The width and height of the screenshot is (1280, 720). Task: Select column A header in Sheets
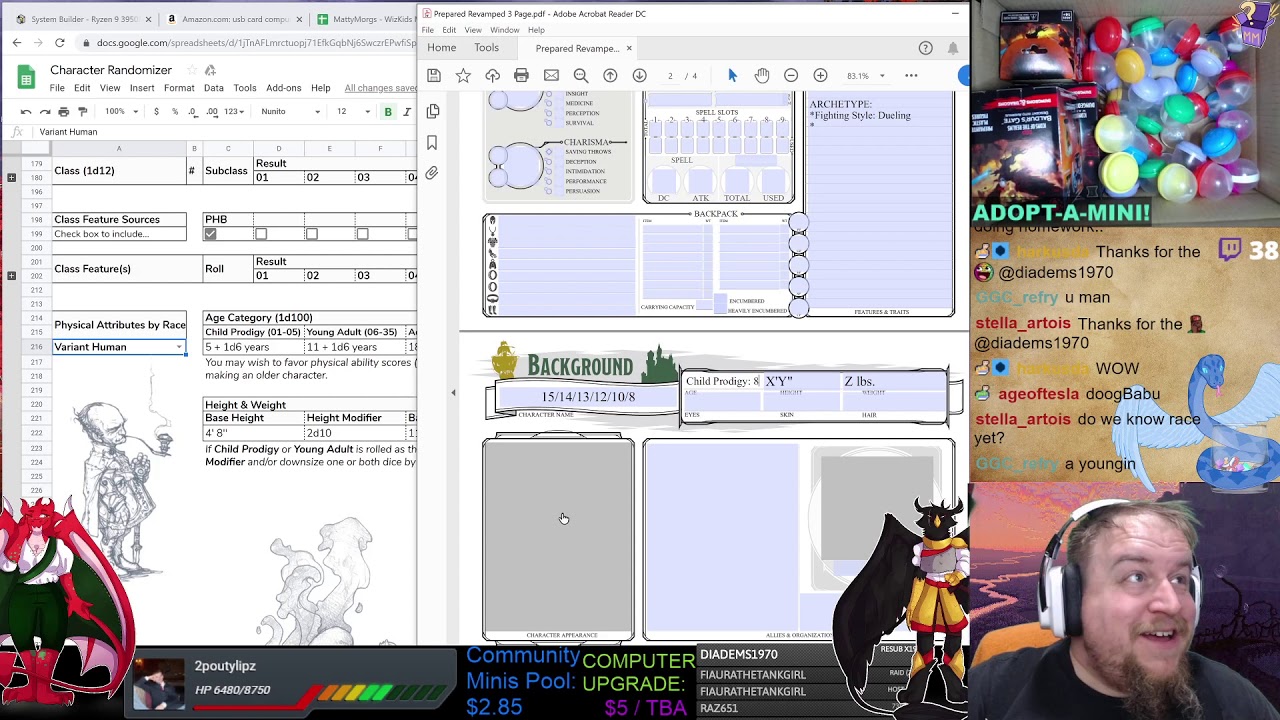118,149
